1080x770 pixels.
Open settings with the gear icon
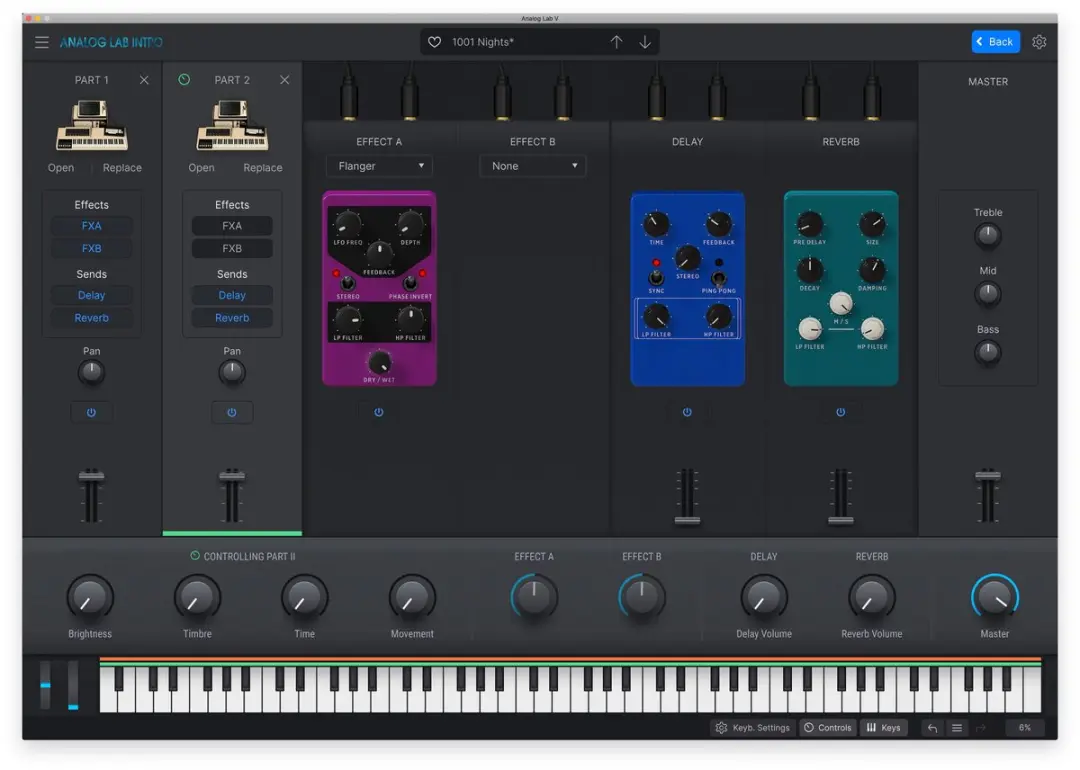point(1039,42)
